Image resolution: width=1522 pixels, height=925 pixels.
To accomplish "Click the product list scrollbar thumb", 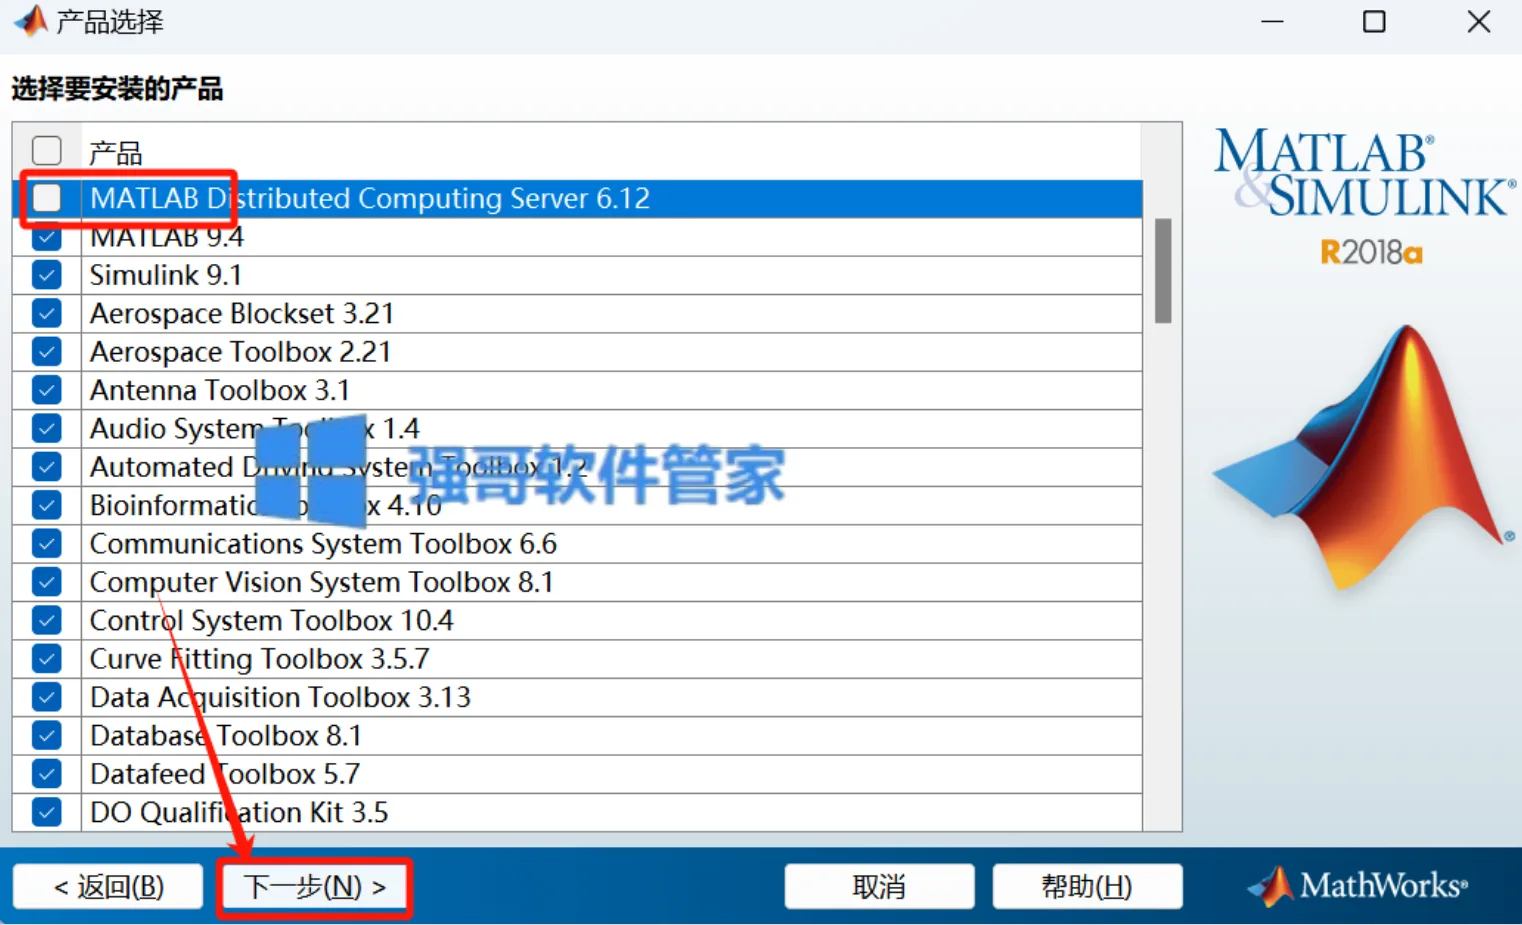I will (x=1163, y=271).
